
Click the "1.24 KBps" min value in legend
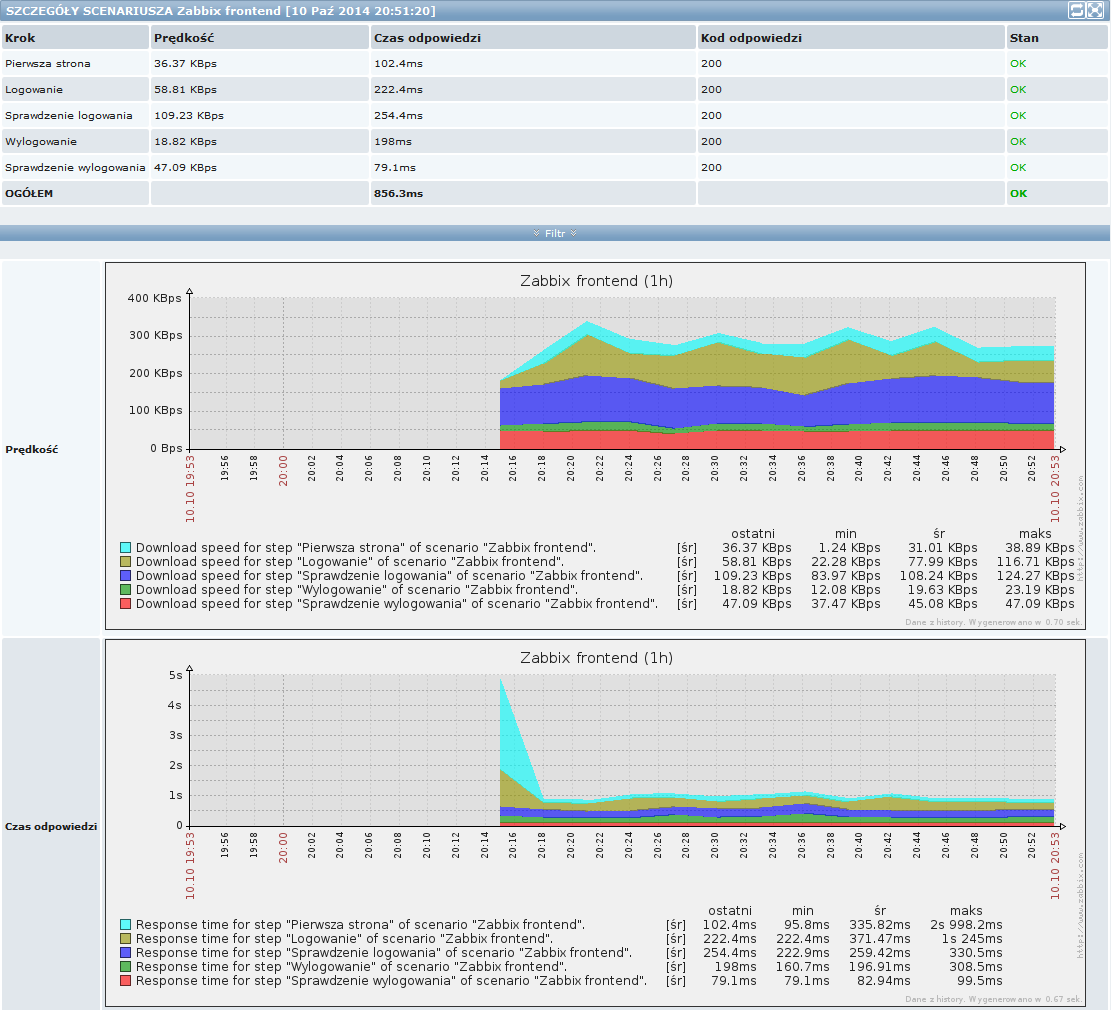(x=849, y=547)
